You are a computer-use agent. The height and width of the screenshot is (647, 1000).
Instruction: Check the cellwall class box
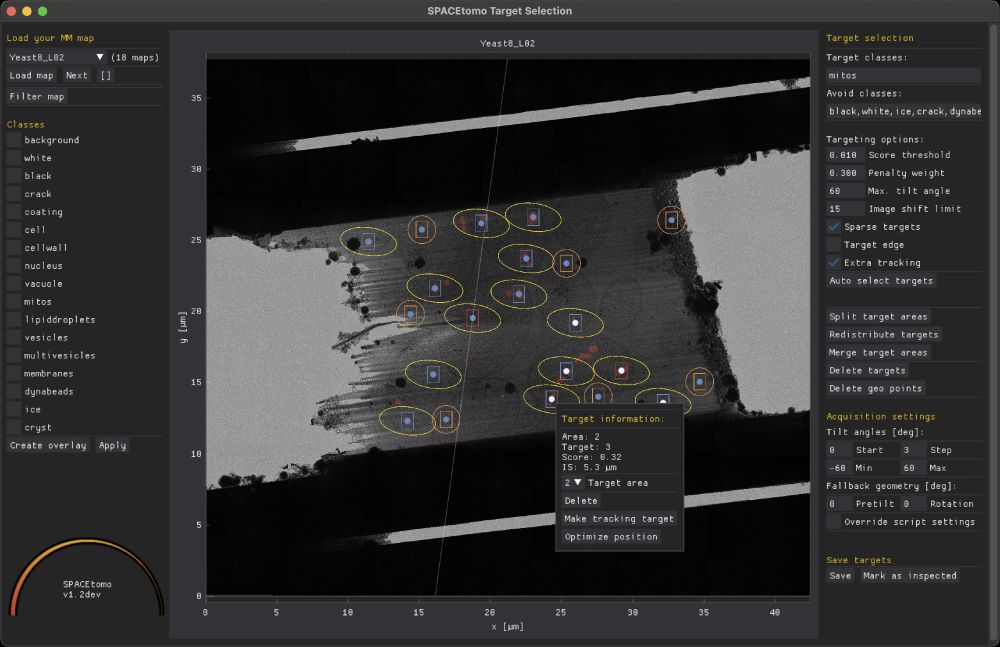[x=13, y=248]
